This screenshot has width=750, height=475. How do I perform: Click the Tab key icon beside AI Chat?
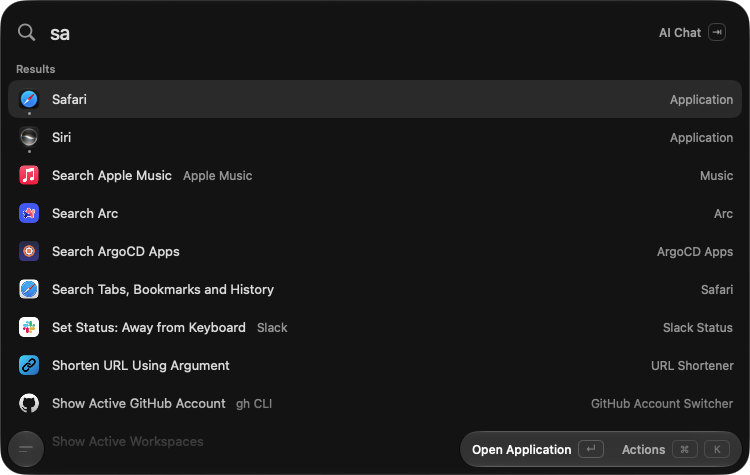(717, 32)
